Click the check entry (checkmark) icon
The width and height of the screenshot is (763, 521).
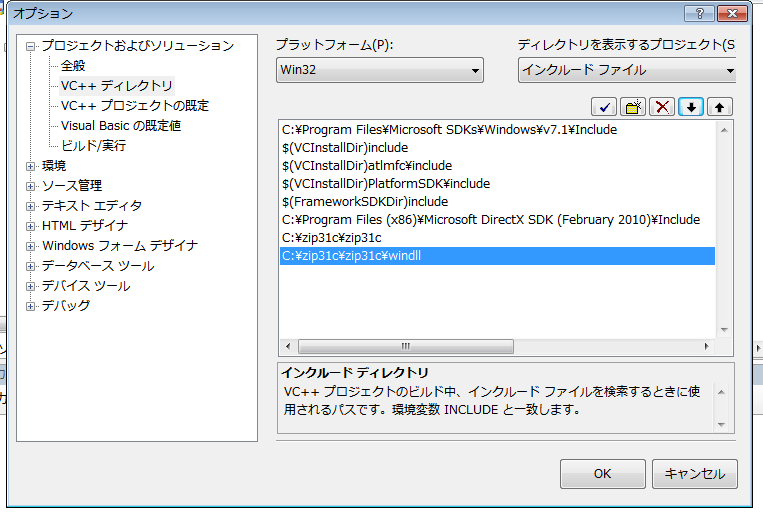pos(604,107)
